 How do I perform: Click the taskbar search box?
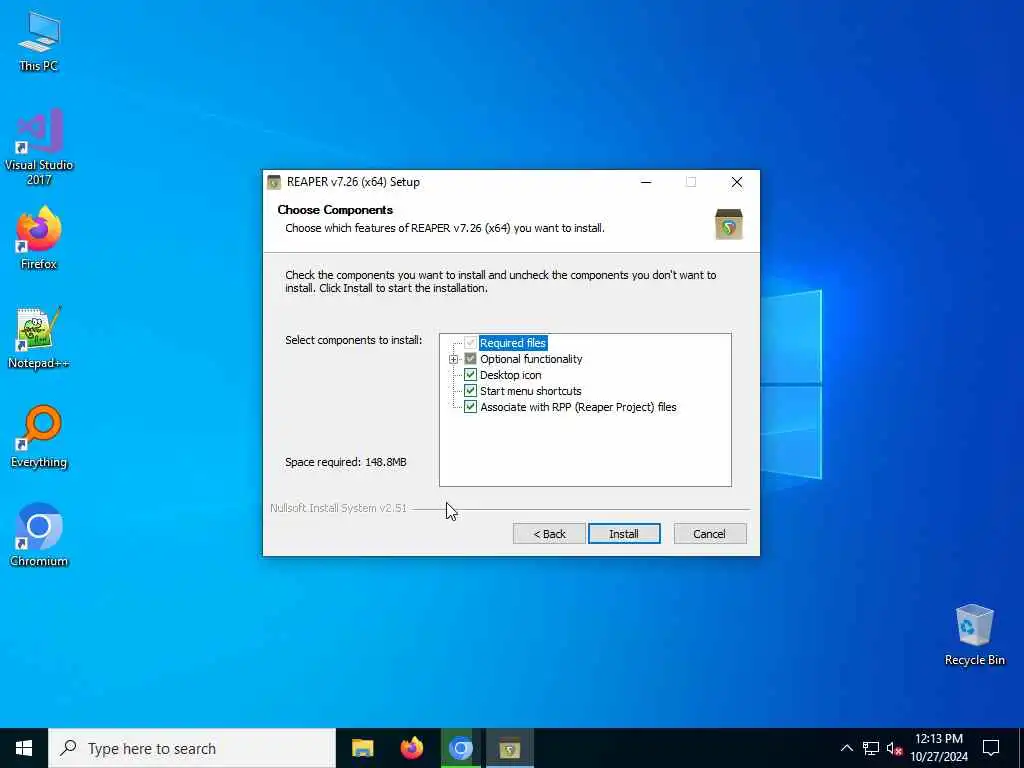tap(192, 748)
